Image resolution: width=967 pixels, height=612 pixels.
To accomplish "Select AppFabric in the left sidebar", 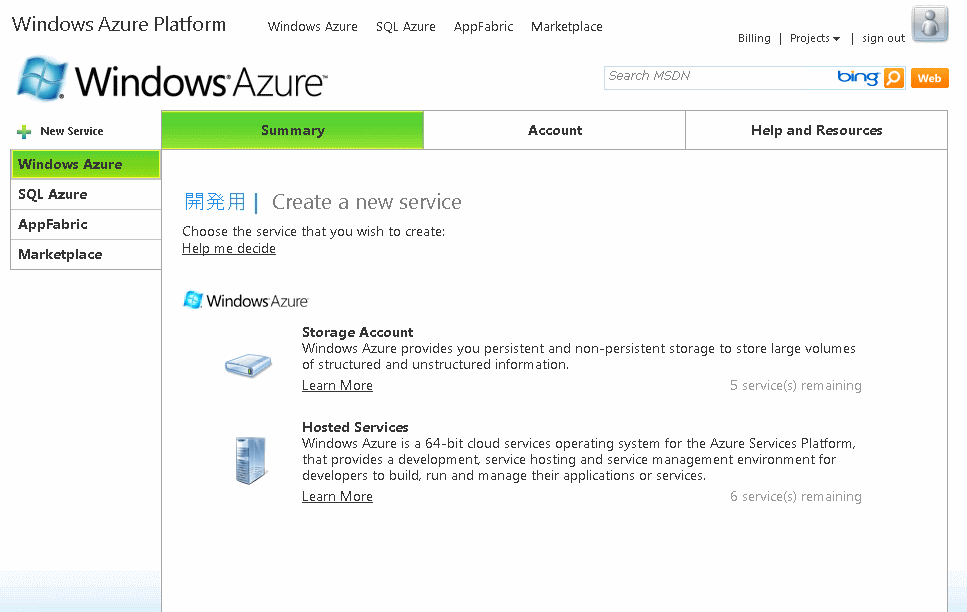I will click(x=86, y=225).
